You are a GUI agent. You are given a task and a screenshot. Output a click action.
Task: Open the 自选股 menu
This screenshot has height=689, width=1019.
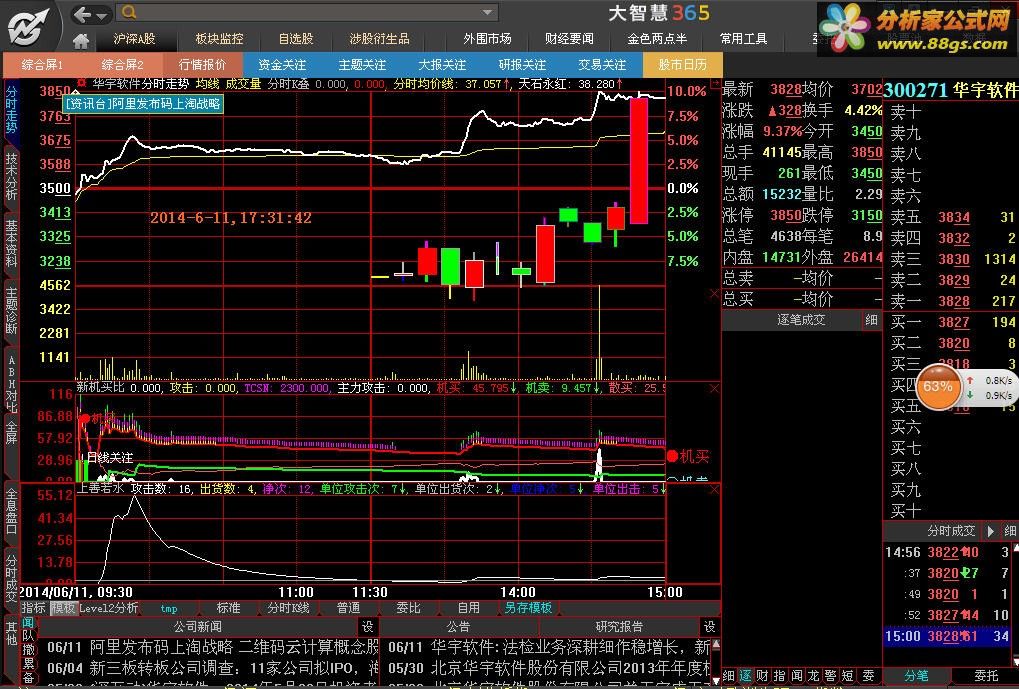(296, 39)
